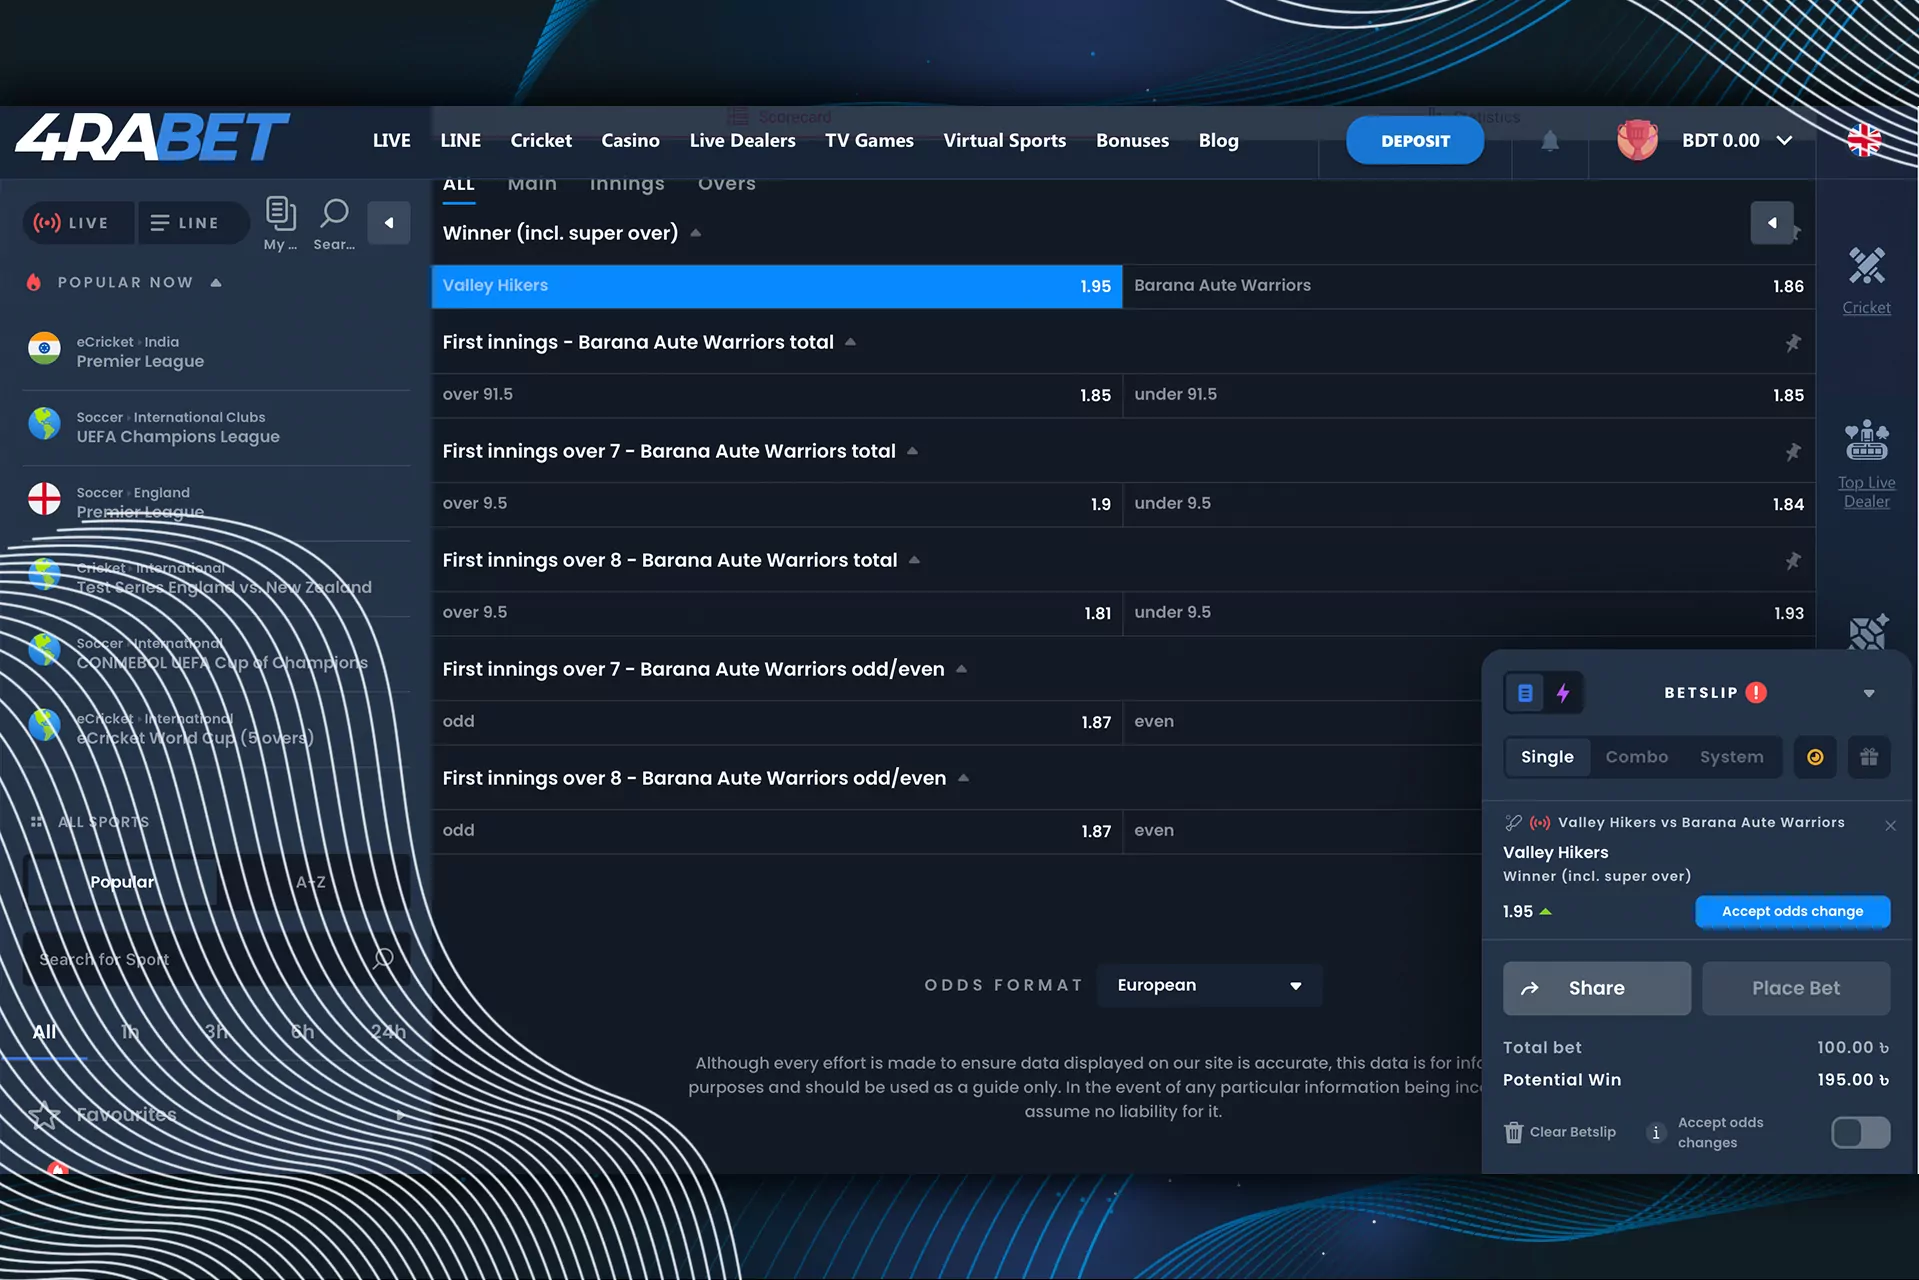Pin the First innings over 7 total market
Image resolution: width=1919 pixels, height=1280 pixels.
[1793, 452]
